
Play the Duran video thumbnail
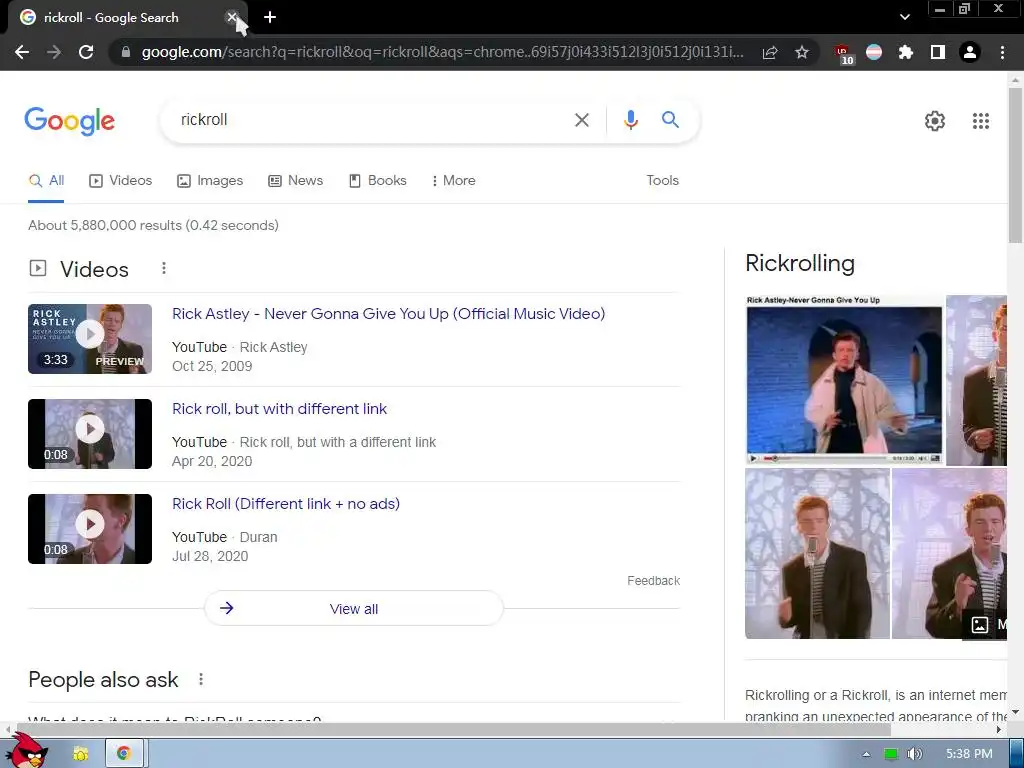90,529
